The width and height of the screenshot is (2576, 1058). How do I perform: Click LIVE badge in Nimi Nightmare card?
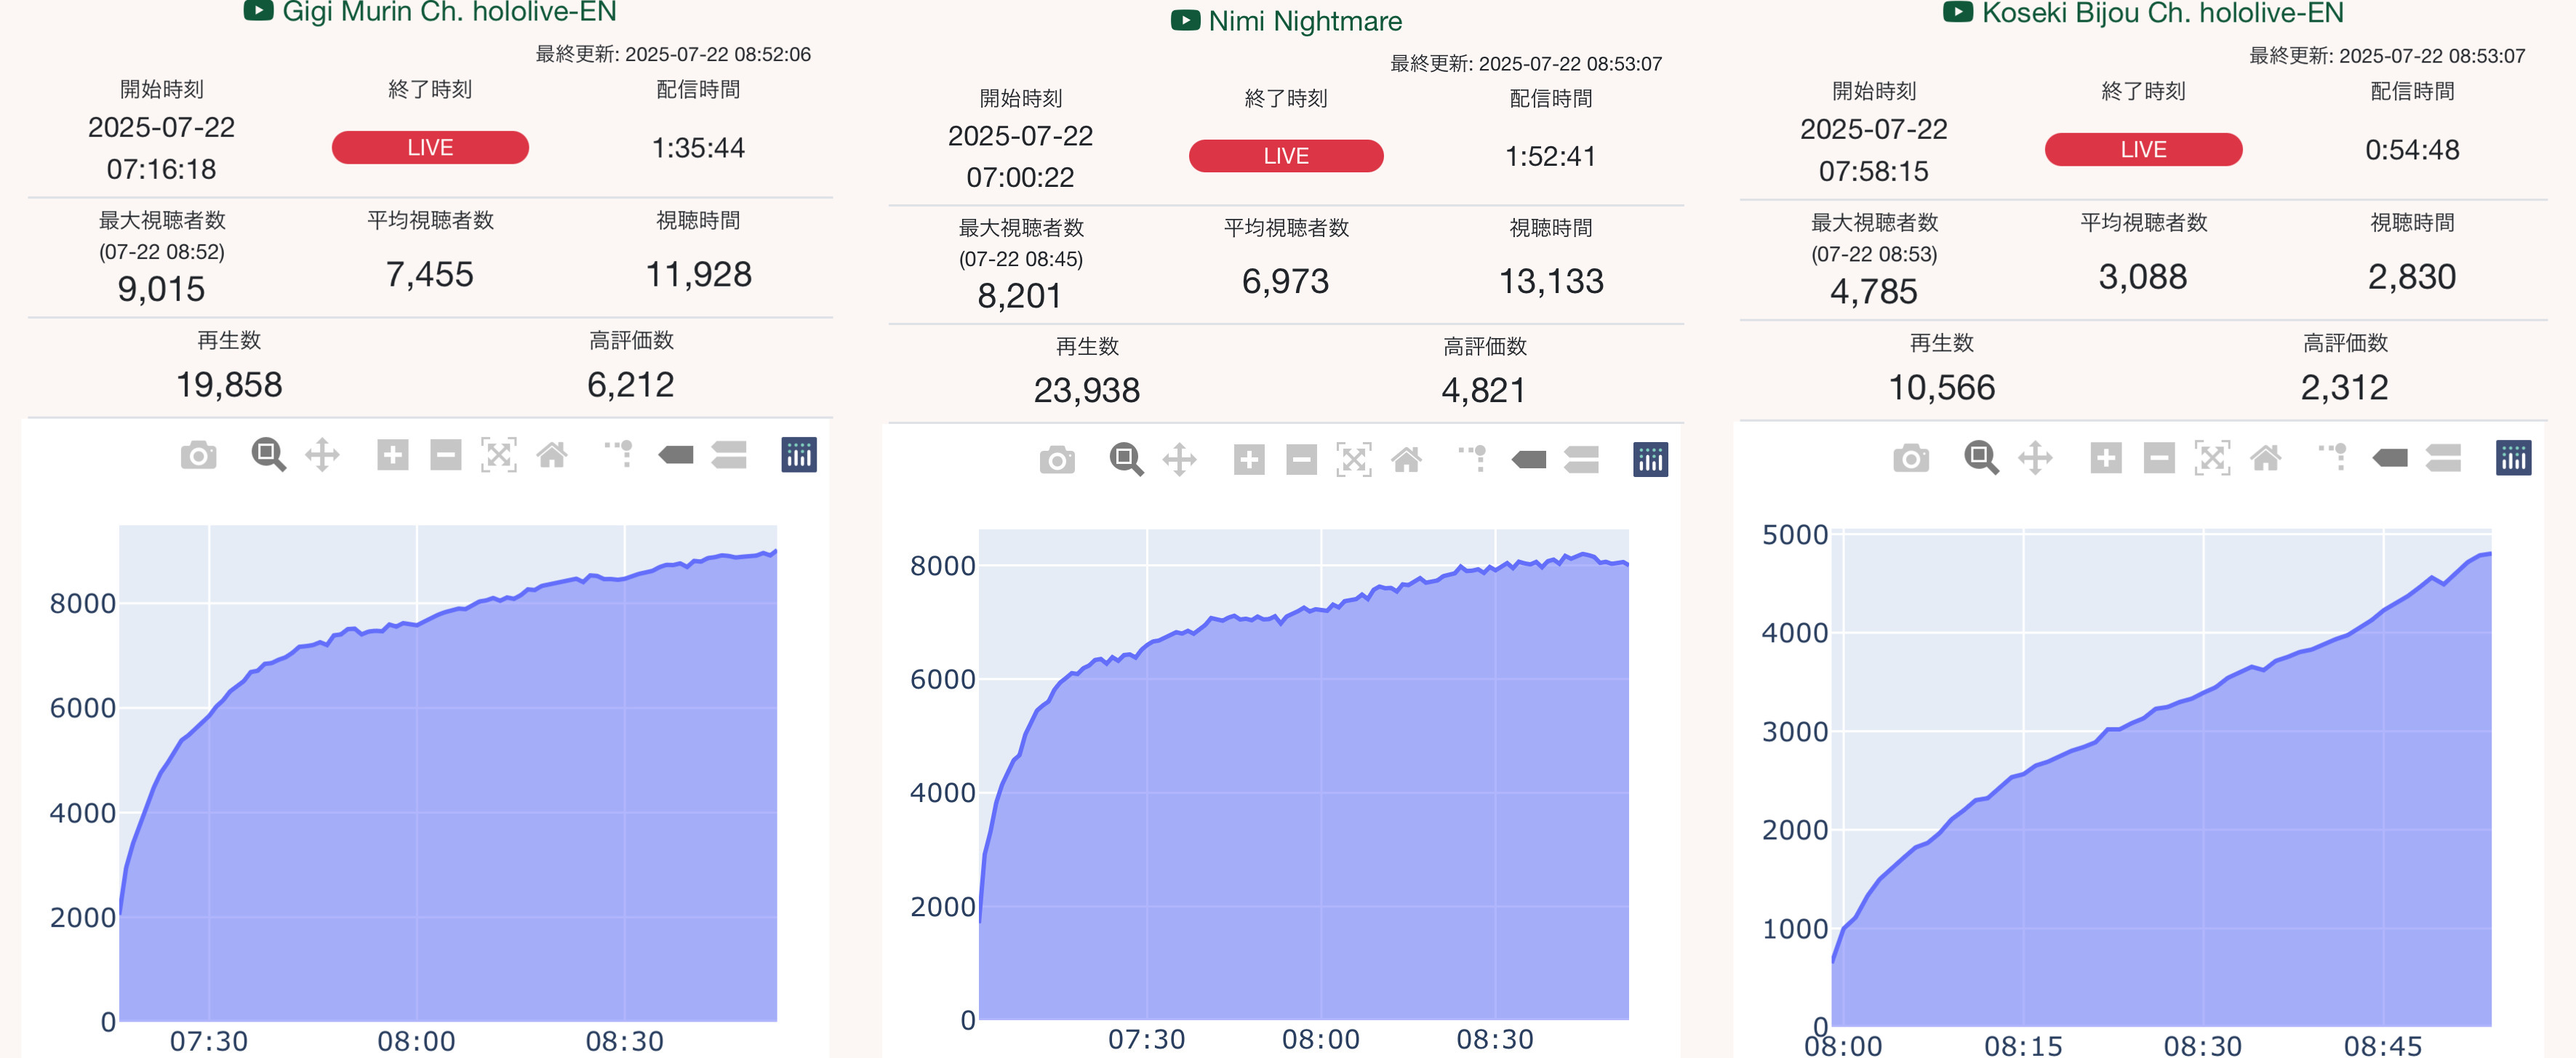(x=1286, y=156)
